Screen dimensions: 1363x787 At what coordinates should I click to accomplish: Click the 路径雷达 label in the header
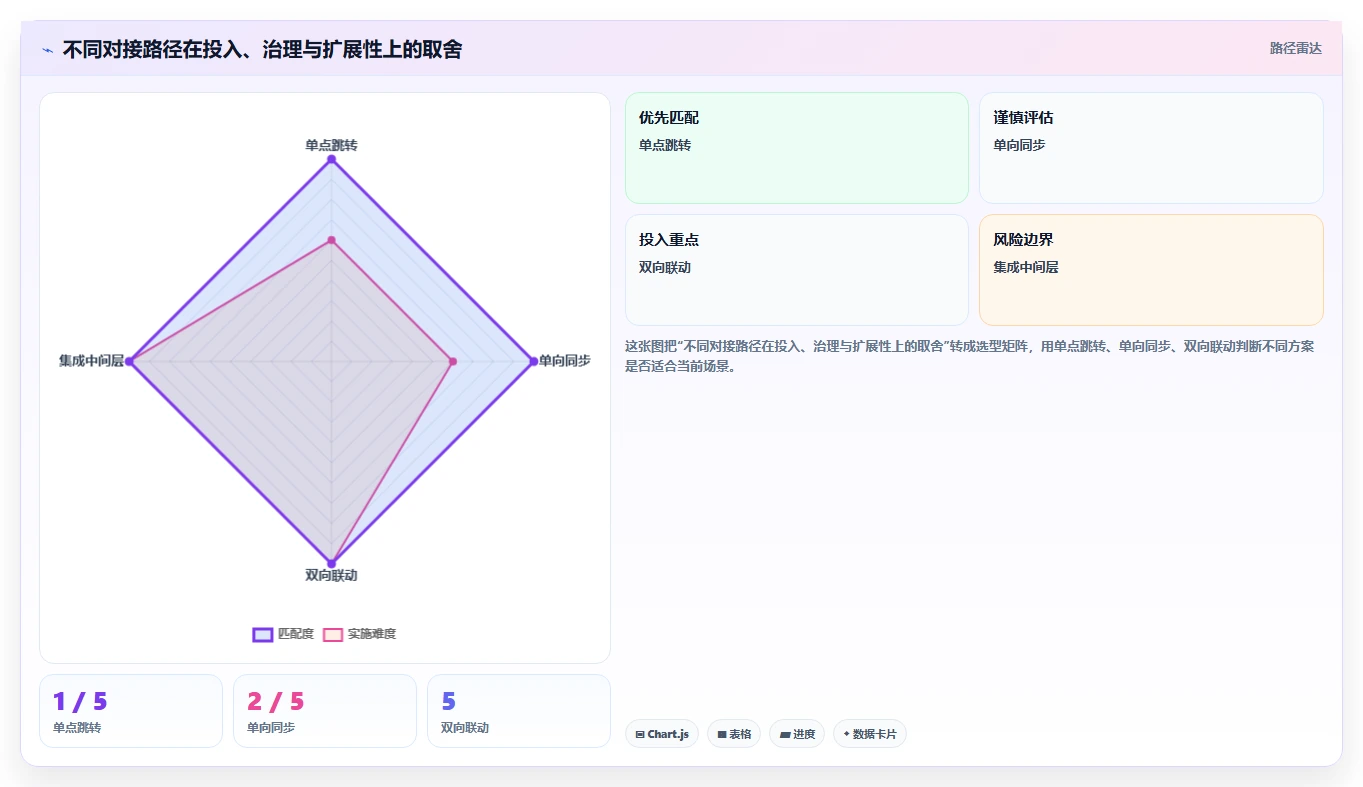coord(1295,48)
